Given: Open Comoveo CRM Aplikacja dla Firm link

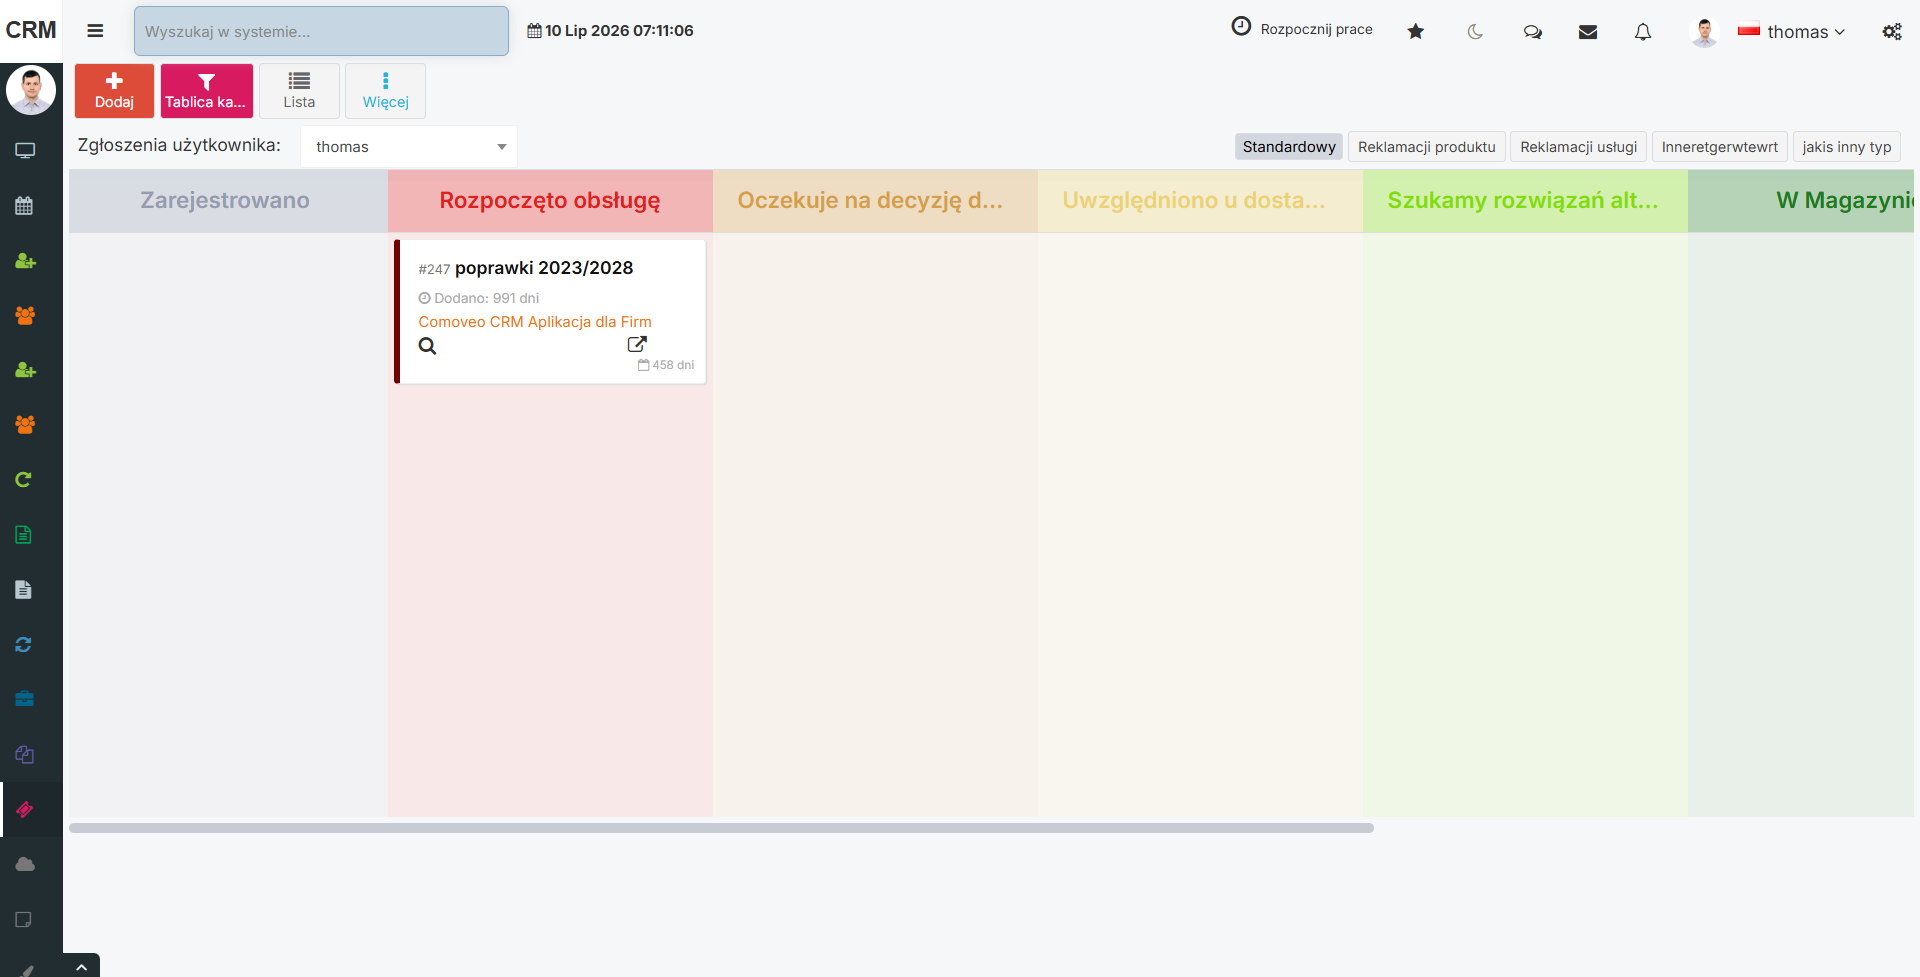Looking at the screenshot, I should tap(535, 322).
